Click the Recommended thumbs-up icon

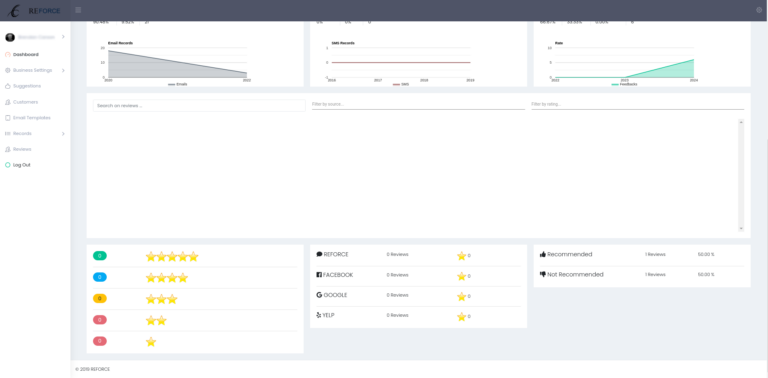tap(543, 255)
